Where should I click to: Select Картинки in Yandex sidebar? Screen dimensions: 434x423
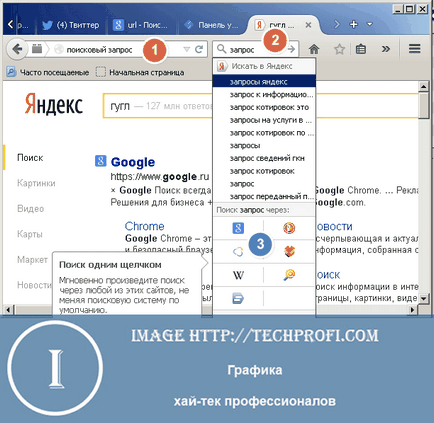[x=36, y=183]
